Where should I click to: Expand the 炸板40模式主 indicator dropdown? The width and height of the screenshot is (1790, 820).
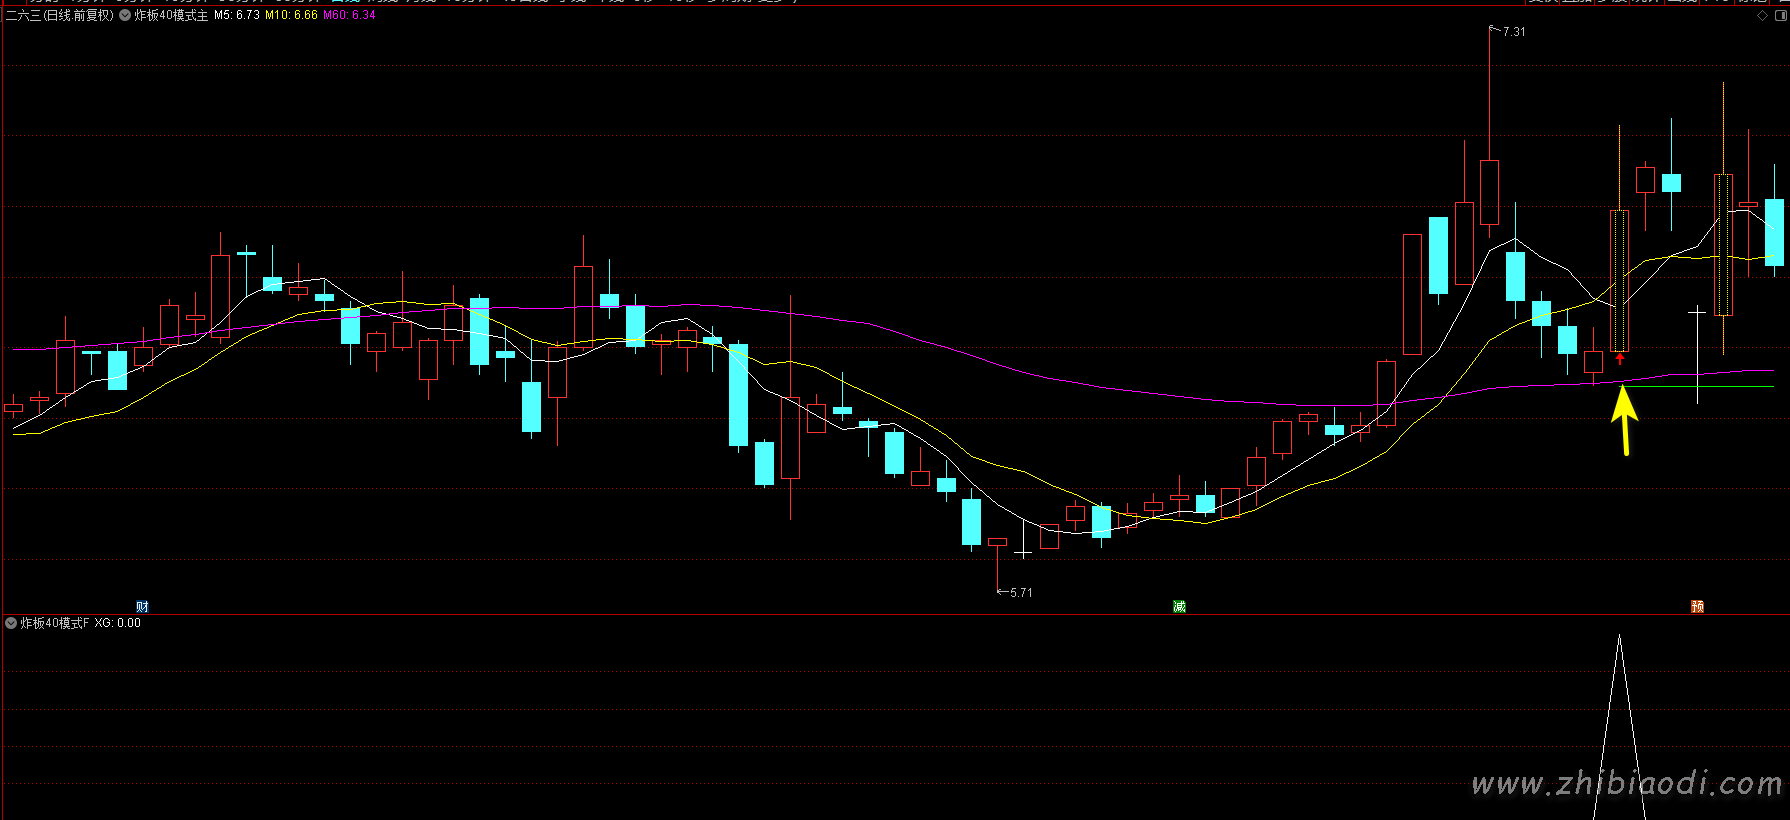point(125,15)
